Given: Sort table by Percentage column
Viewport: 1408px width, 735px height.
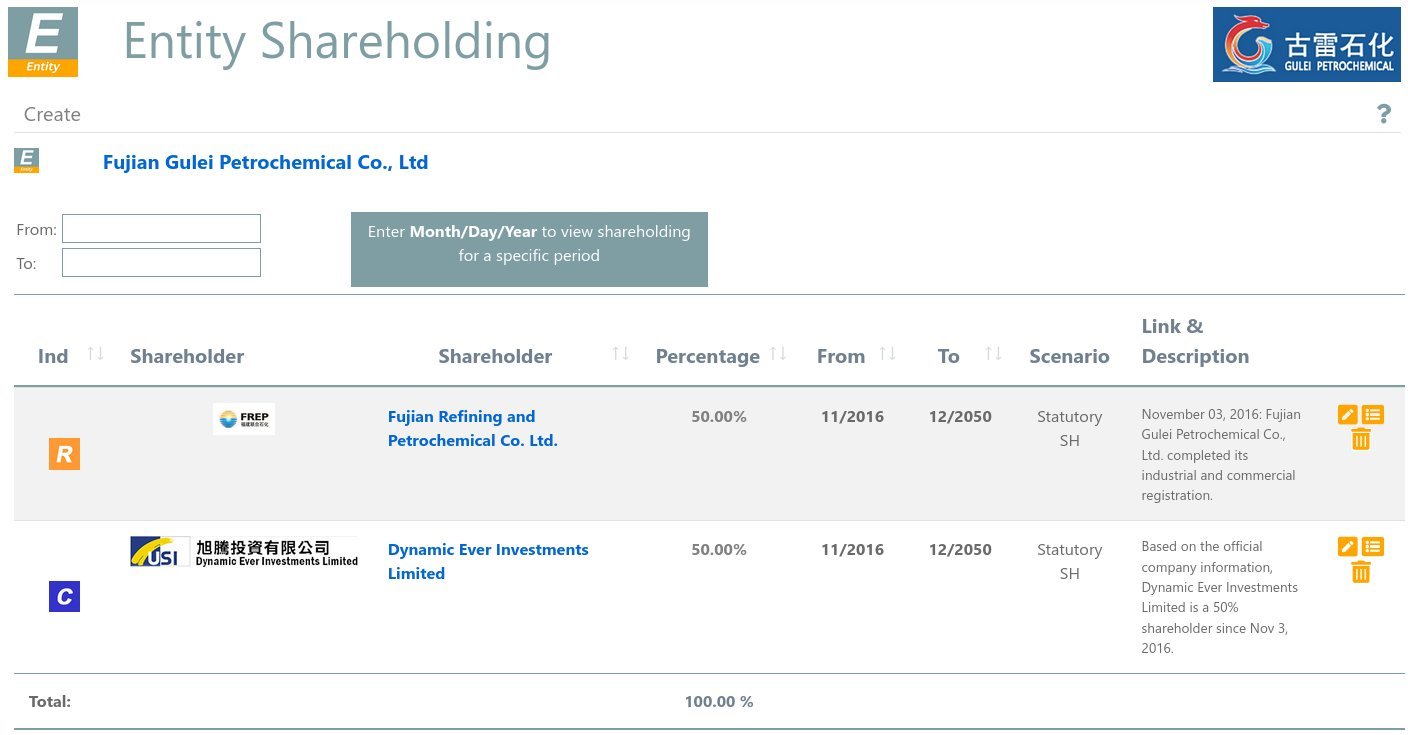Looking at the screenshot, I should [778, 354].
